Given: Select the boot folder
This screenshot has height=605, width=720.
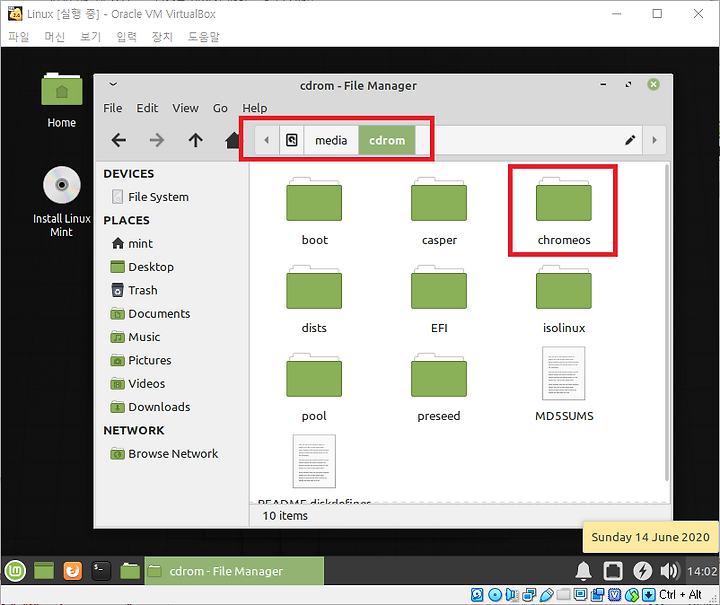Looking at the screenshot, I should coord(315,211).
